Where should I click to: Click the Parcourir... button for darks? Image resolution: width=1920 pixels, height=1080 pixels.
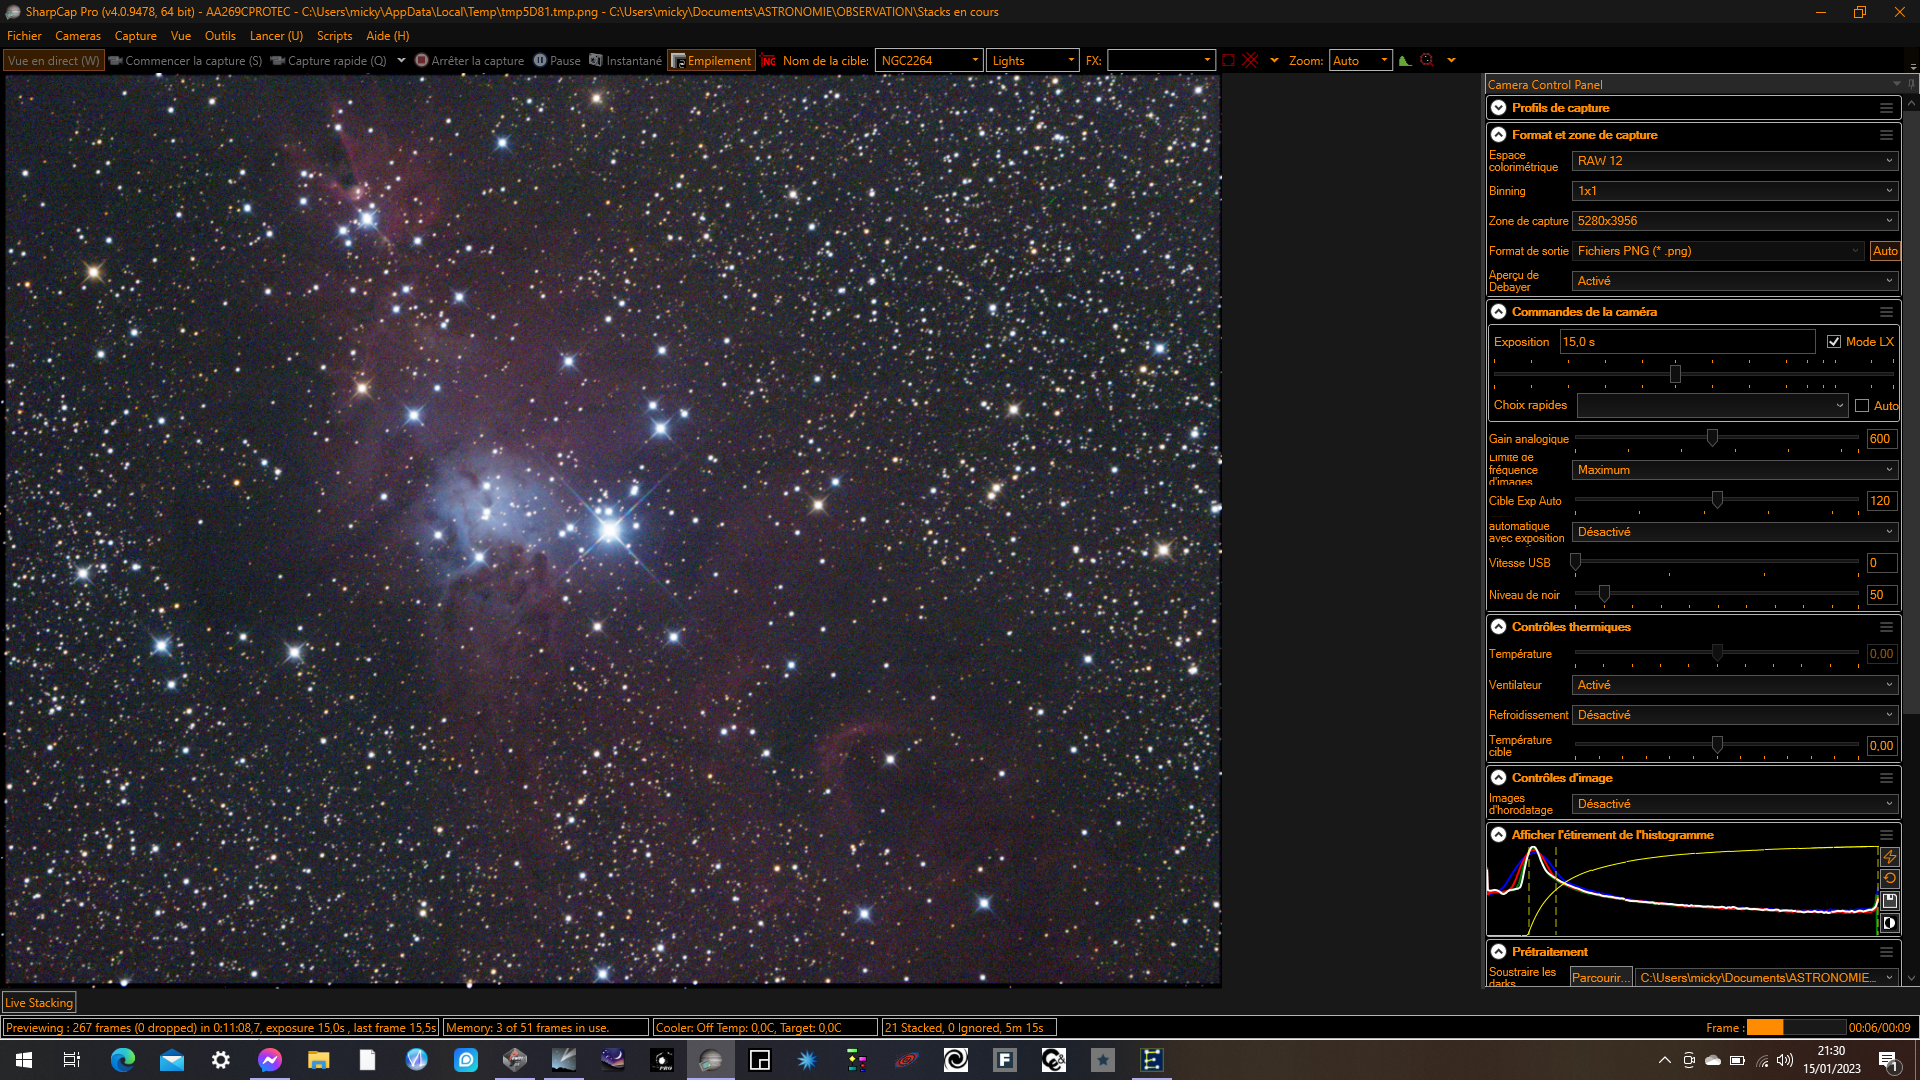[x=1600, y=978]
